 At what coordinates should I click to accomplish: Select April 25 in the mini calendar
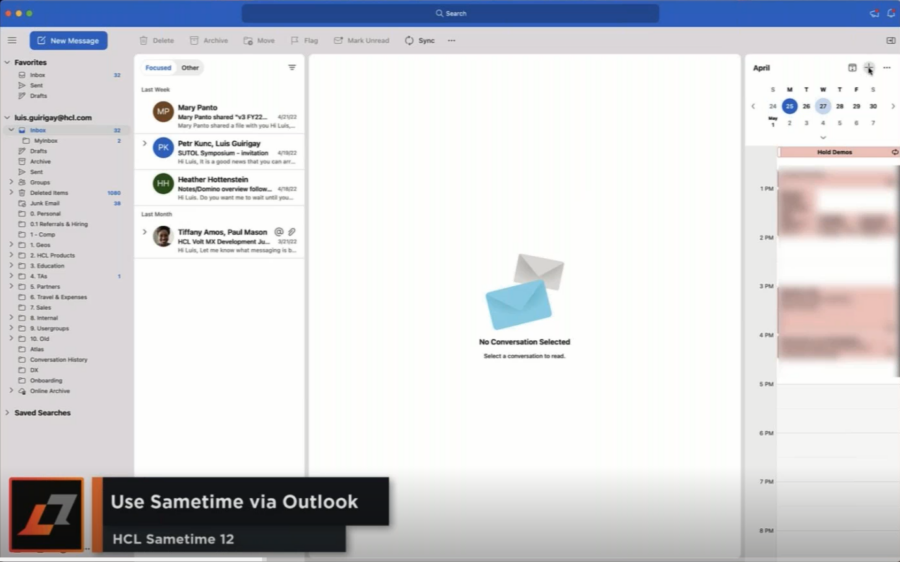pyautogui.click(x=790, y=106)
